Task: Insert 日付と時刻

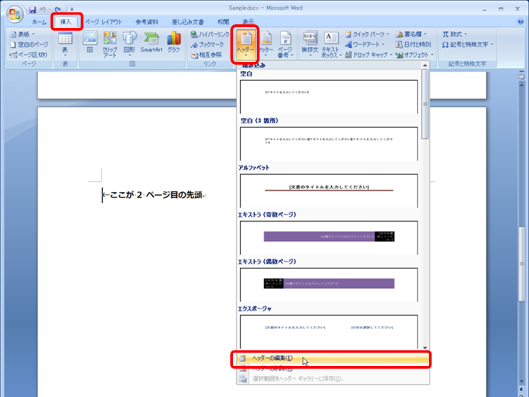Action: coord(413,45)
